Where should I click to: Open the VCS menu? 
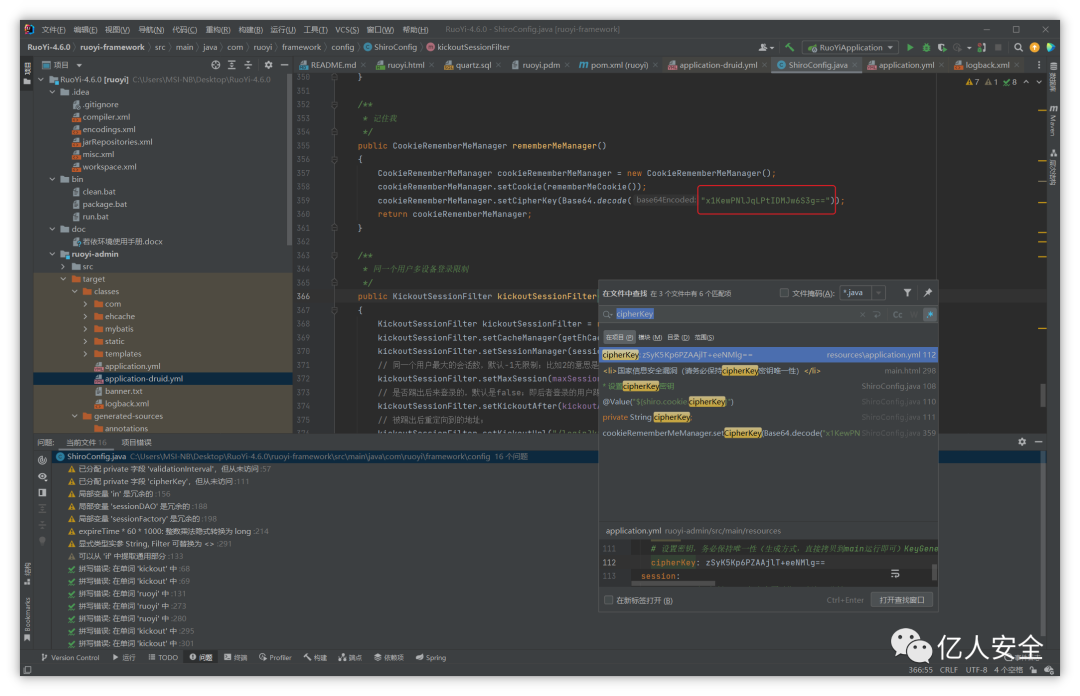pyautogui.click(x=346, y=30)
